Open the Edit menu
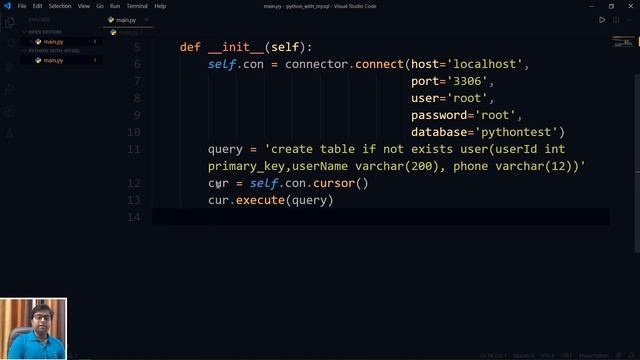The width and height of the screenshot is (640, 360). (37, 6)
